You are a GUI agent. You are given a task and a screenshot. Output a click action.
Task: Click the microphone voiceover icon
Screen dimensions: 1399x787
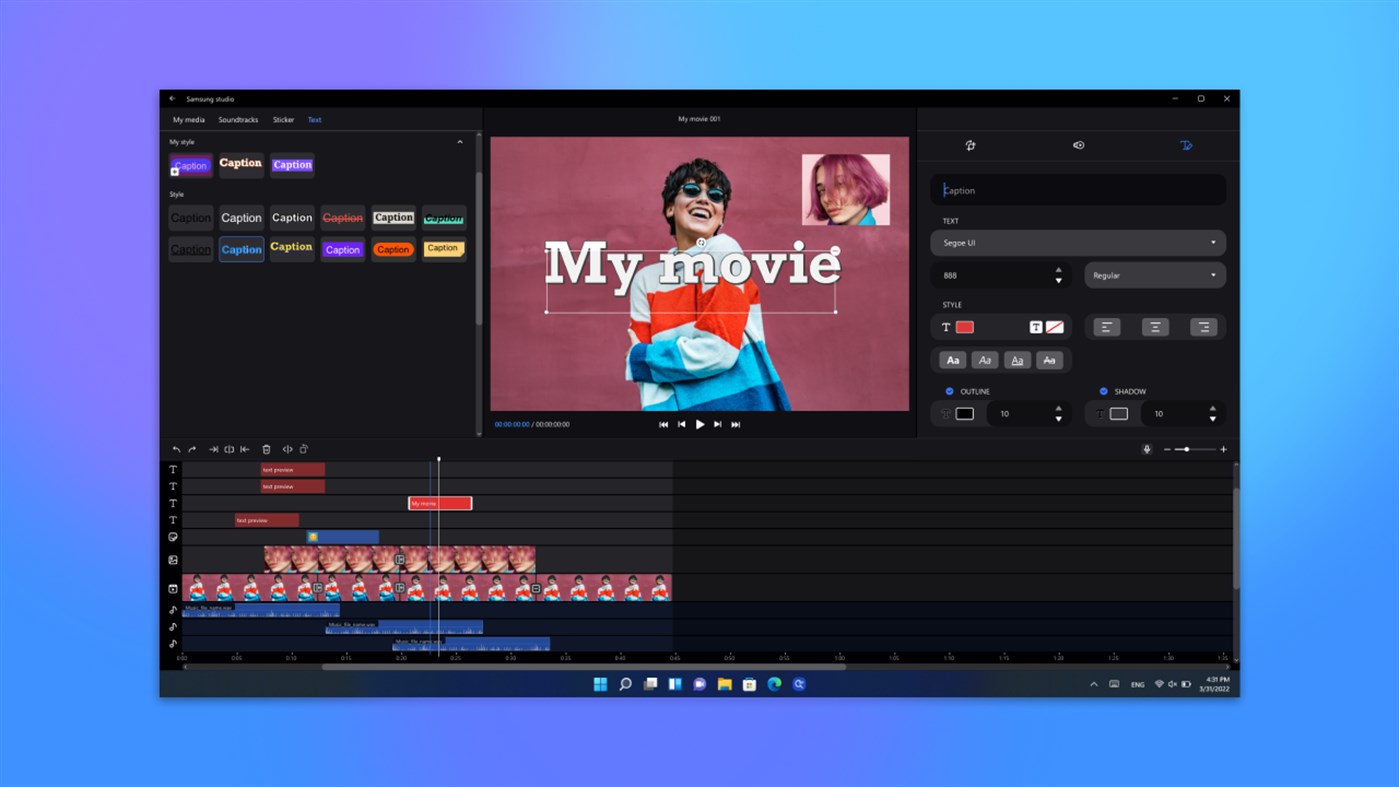pos(1147,450)
